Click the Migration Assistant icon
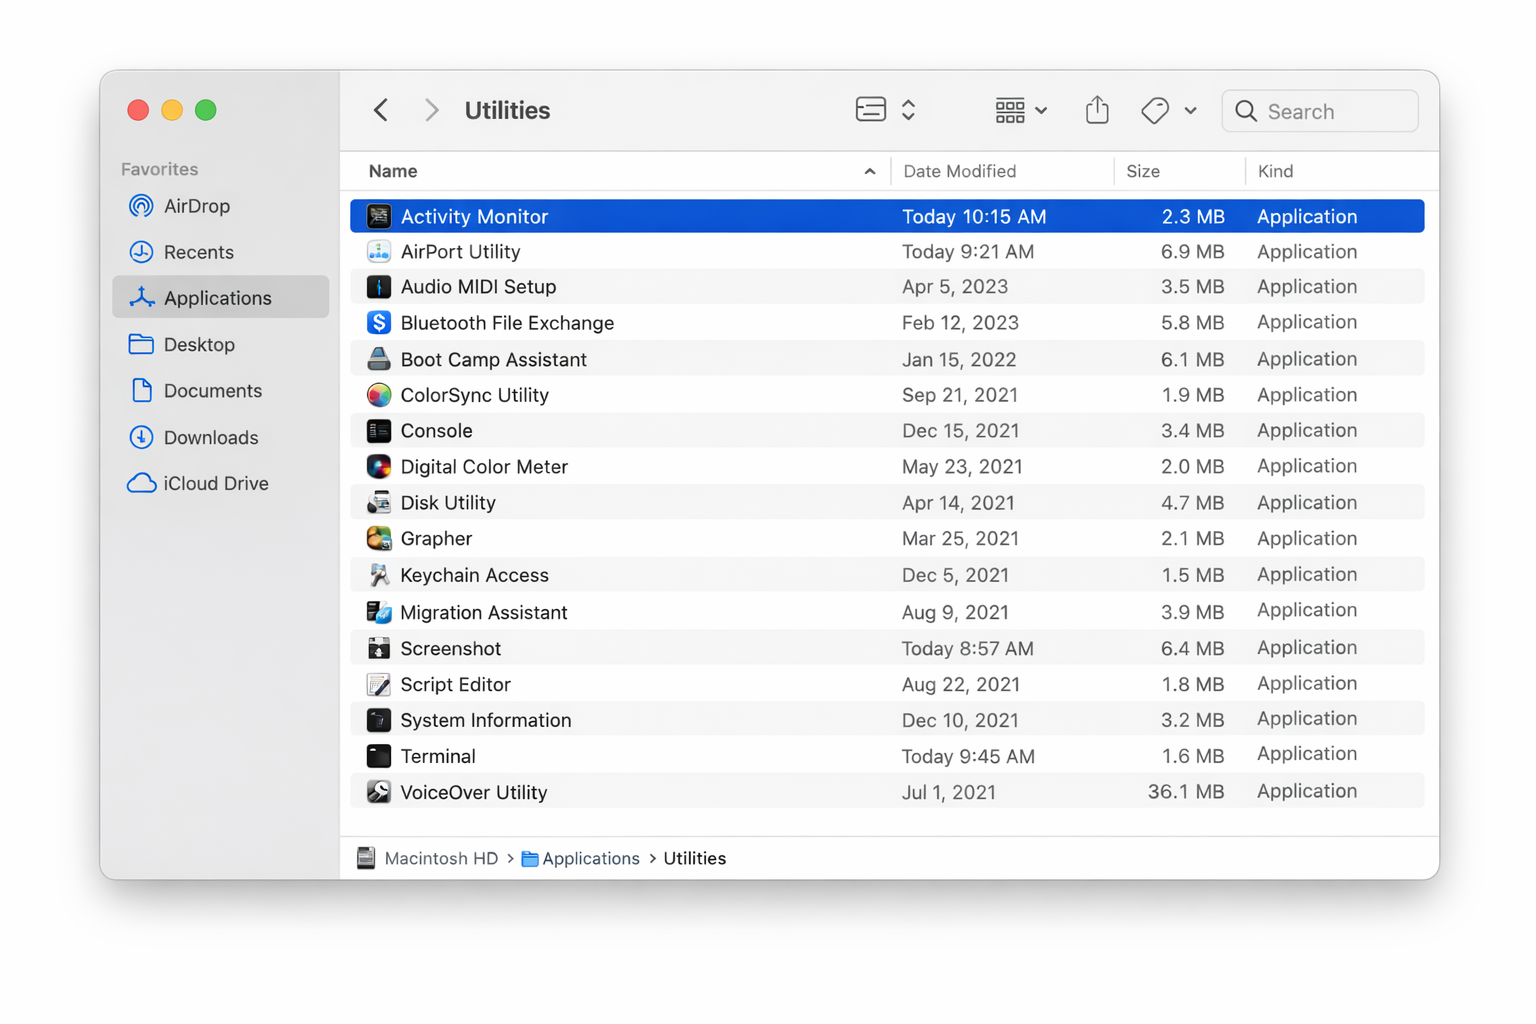 pyautogui.click(x=378, y=612)
